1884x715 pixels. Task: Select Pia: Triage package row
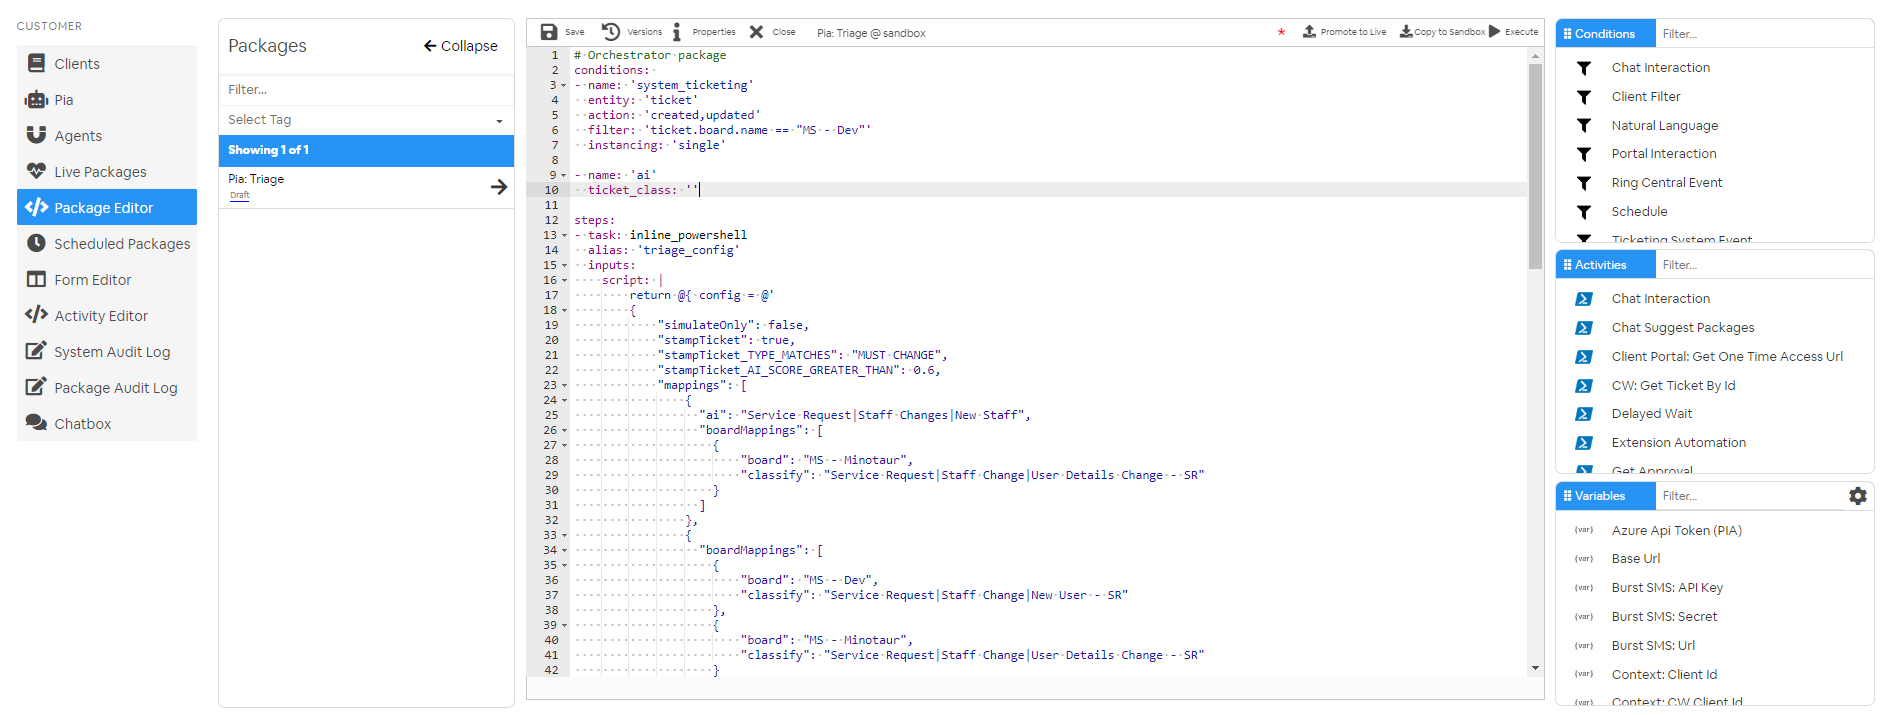pos(366,187)
